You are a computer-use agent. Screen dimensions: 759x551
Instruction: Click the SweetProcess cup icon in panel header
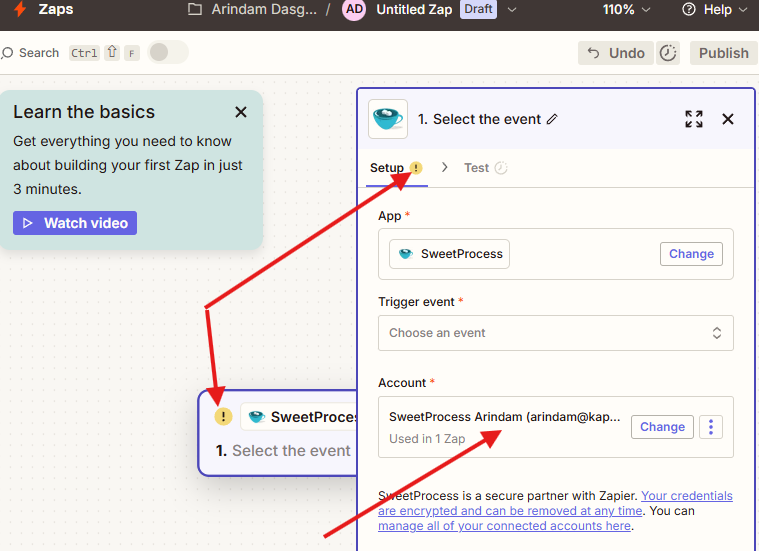[388, 119]
